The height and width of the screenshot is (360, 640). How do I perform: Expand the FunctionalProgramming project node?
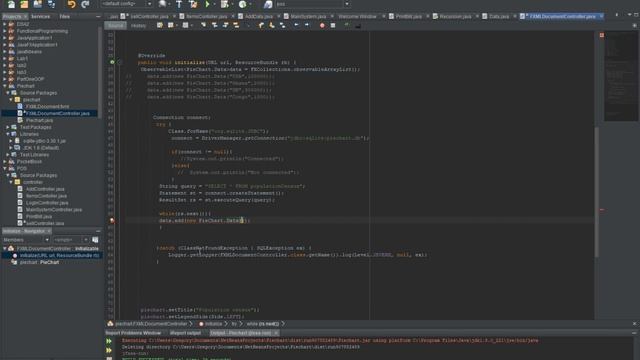click(x=4, y=31)
